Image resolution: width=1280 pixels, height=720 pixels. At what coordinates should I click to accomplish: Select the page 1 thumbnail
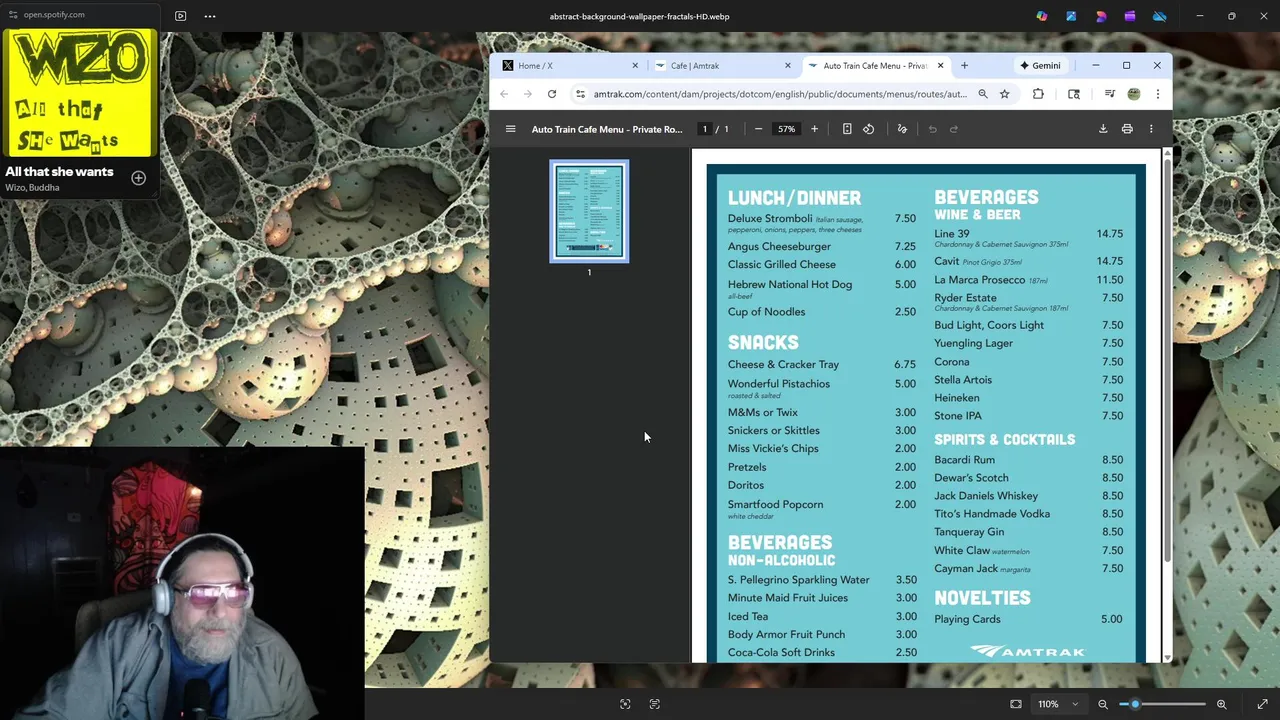pyautogui.click(x=589, y=211)
